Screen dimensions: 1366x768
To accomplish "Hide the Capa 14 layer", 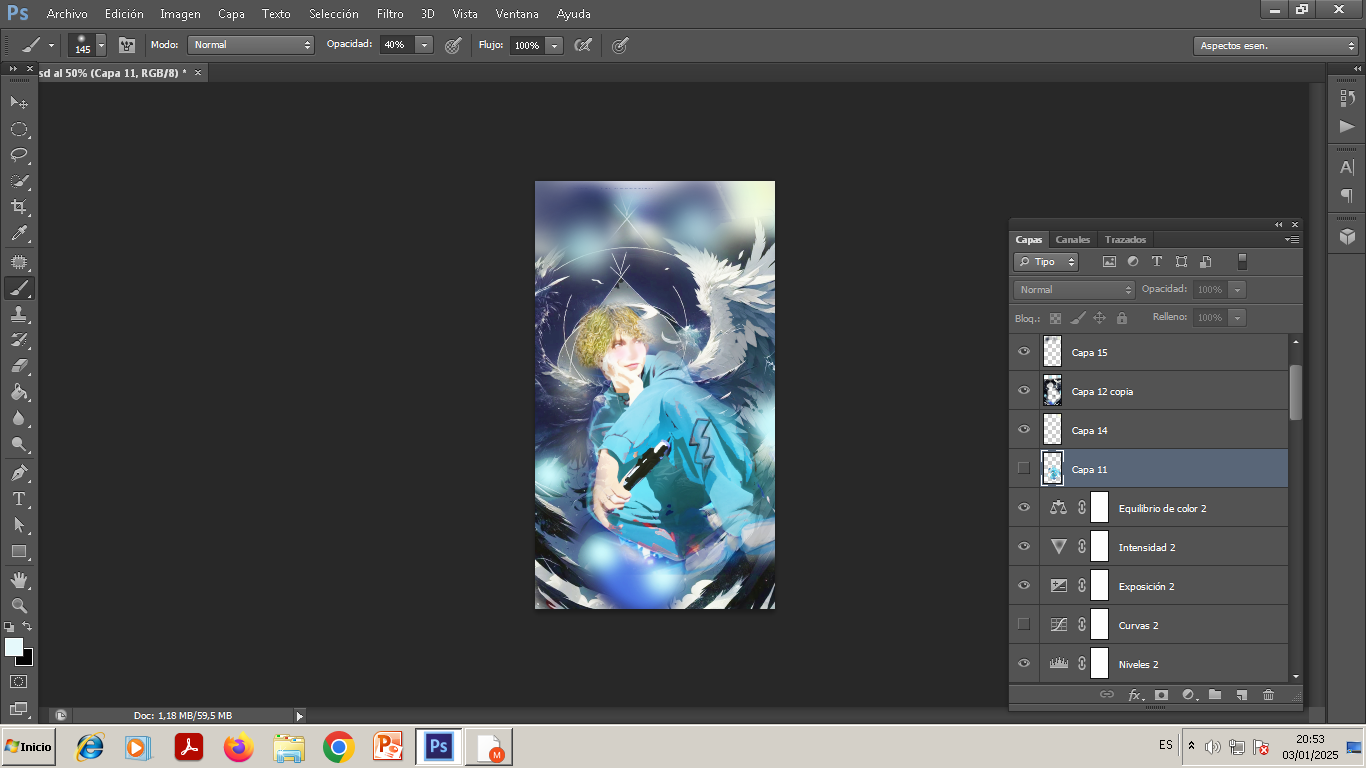I will [x=1023, y=430].
